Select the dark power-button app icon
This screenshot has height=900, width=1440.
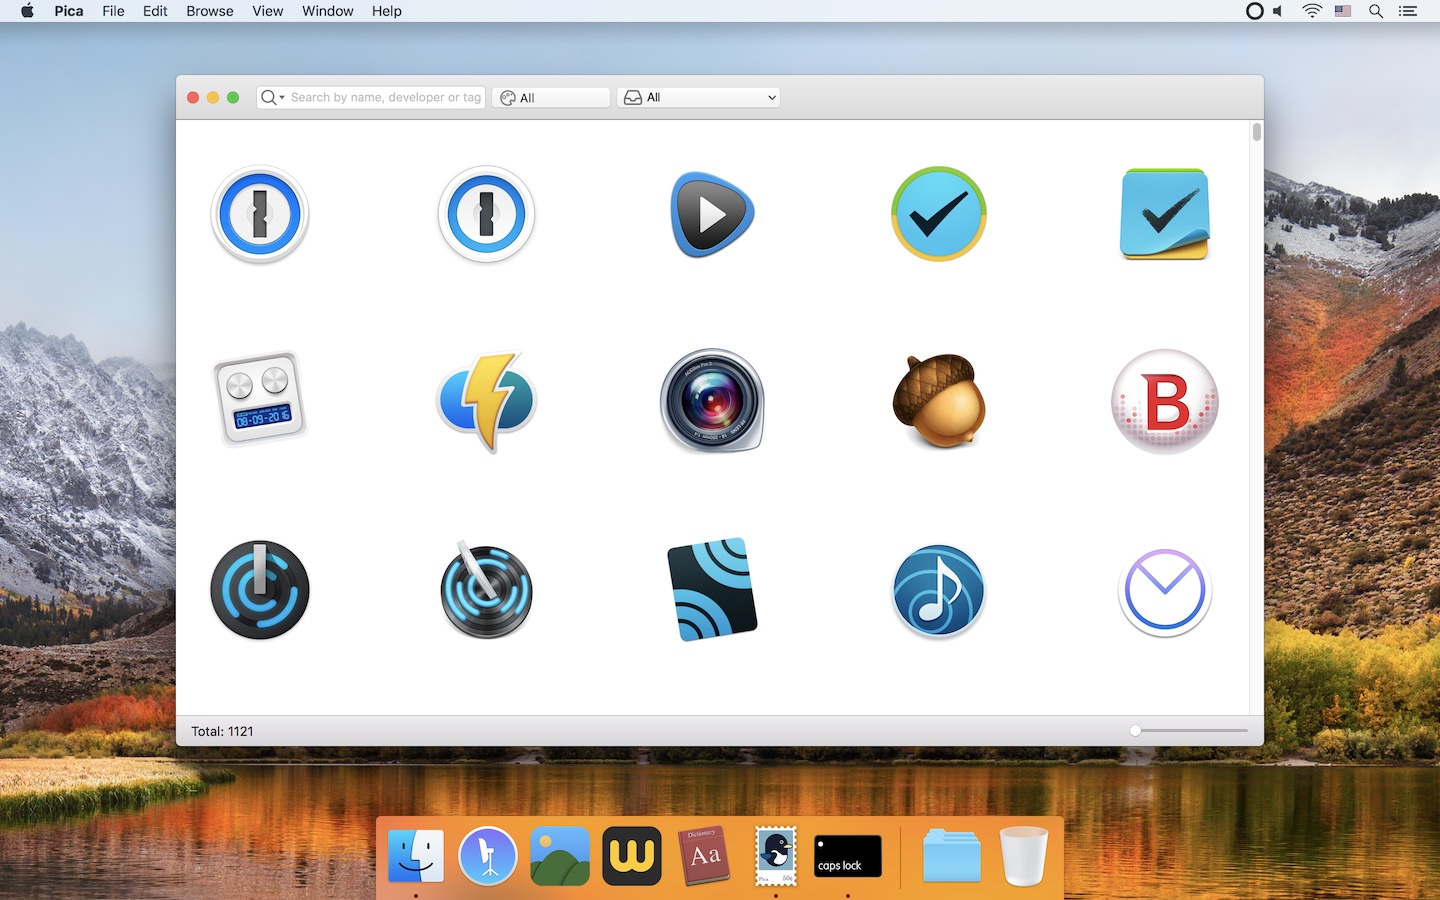click(x=260, y=590)
